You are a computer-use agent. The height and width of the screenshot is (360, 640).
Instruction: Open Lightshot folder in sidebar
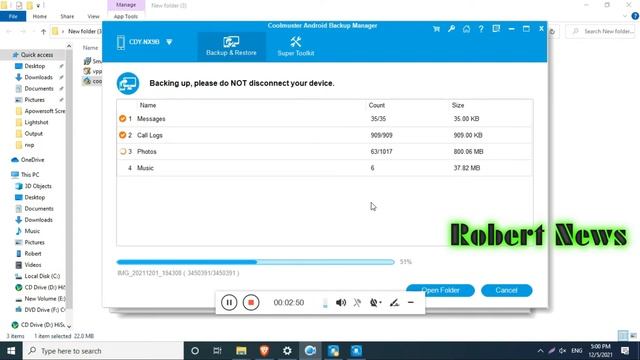tap(36, 122)
